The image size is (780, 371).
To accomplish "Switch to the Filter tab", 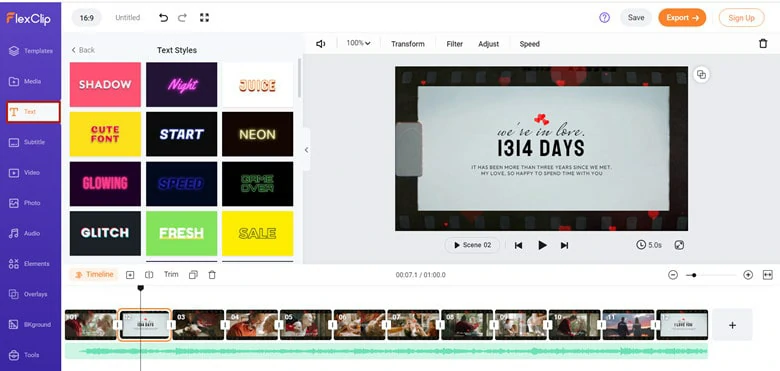I will click(x=455, y=44).
